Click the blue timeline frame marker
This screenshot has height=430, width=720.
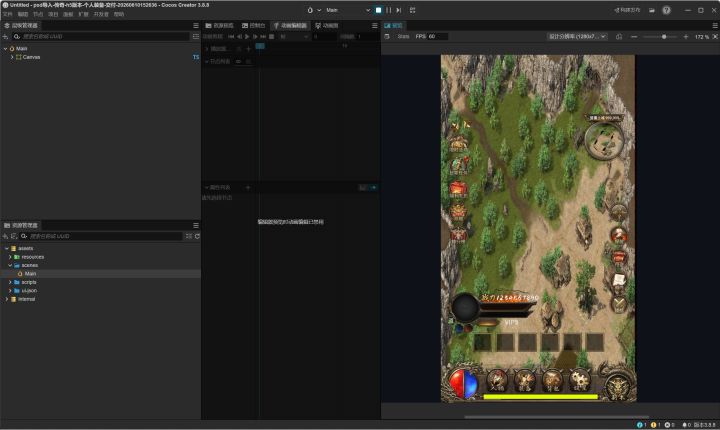click(x=260, y=46)
